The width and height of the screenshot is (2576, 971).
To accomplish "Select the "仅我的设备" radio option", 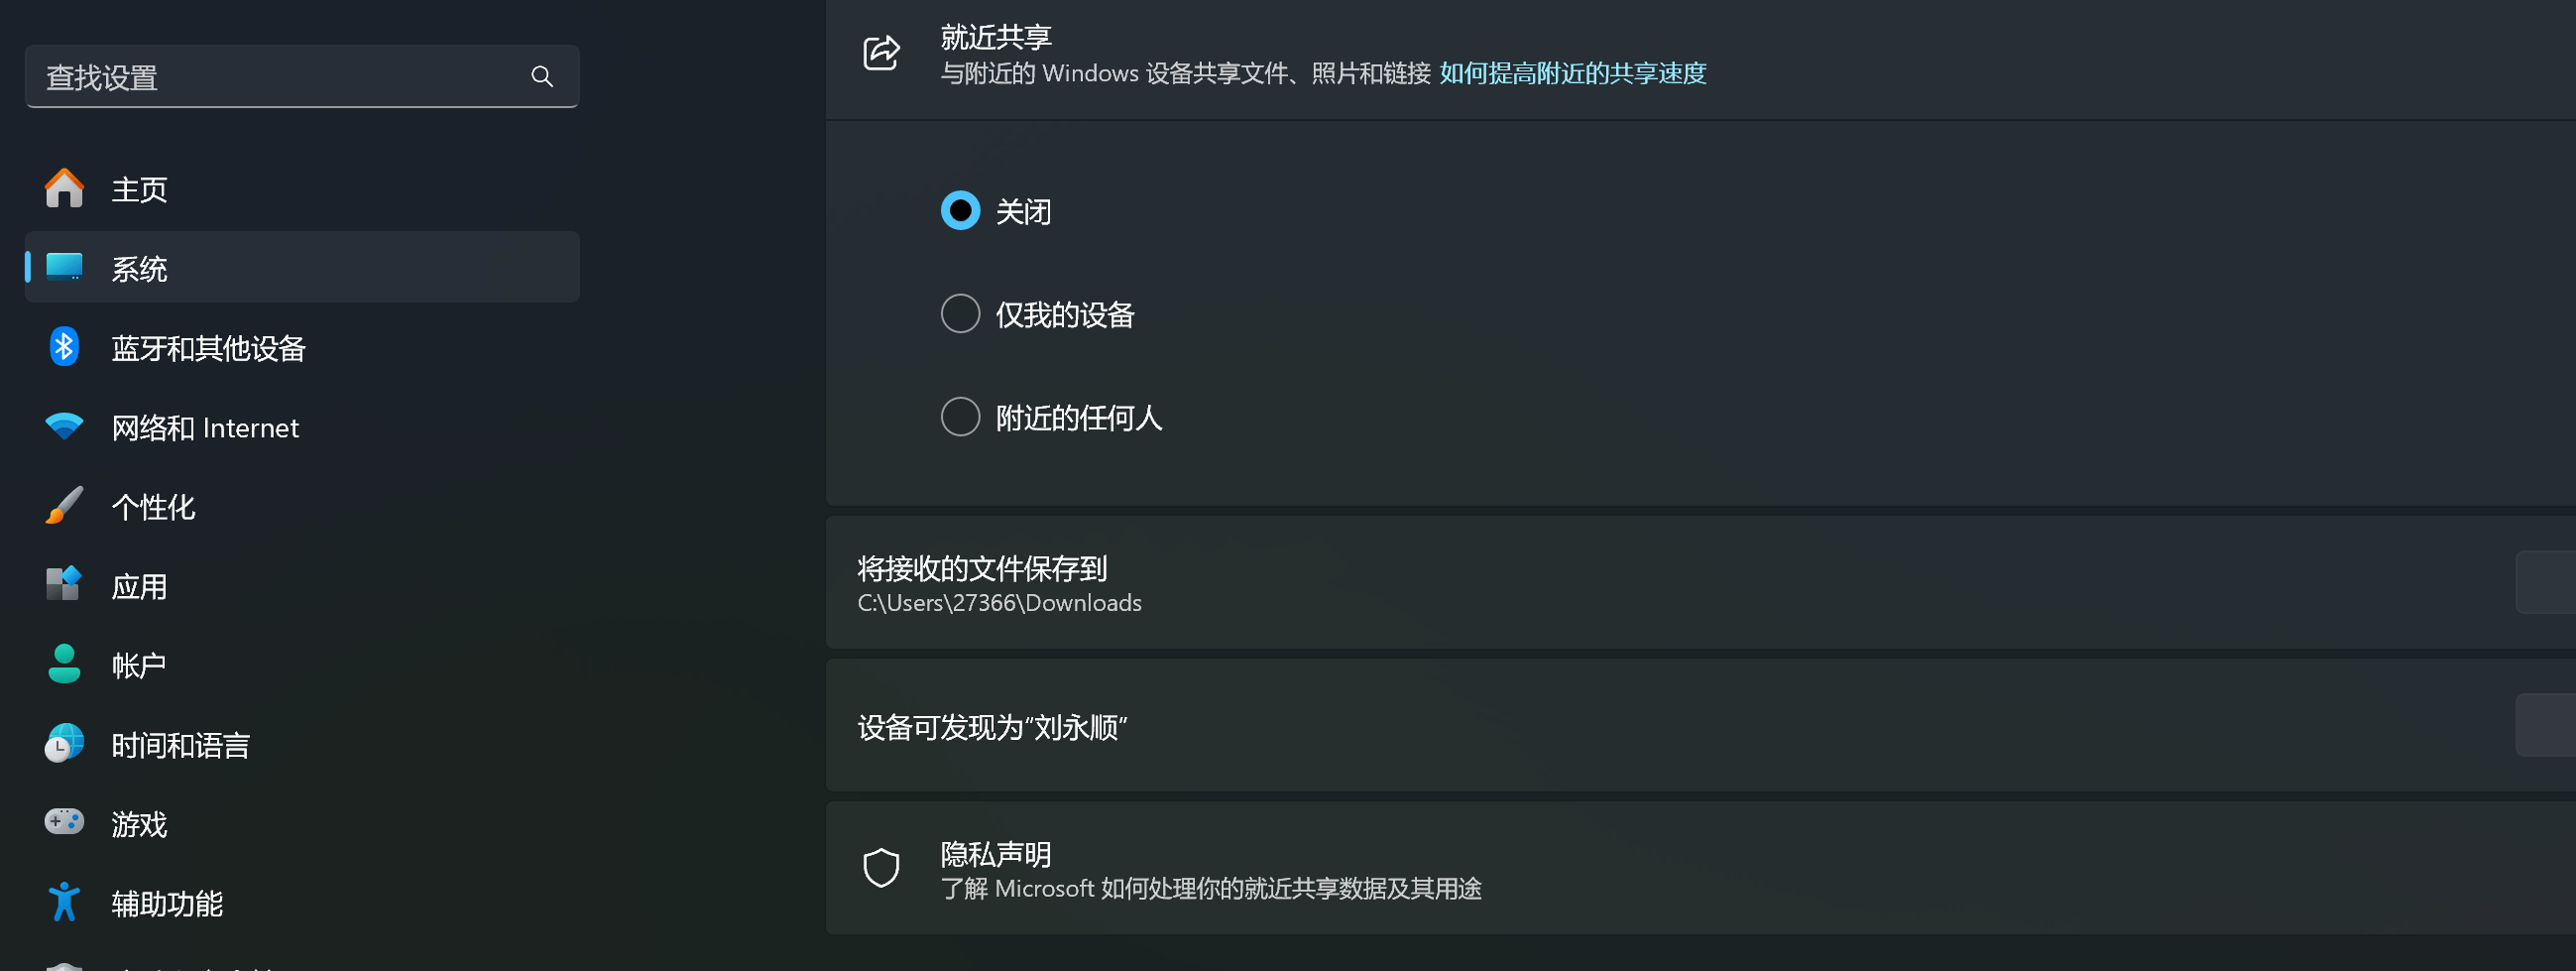I will click(x=960, y=314).
